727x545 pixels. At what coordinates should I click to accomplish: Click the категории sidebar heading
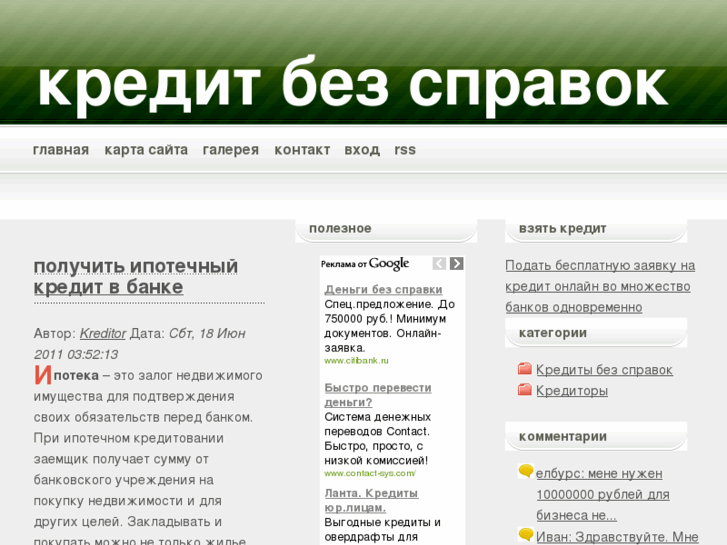tap(553, 333)
